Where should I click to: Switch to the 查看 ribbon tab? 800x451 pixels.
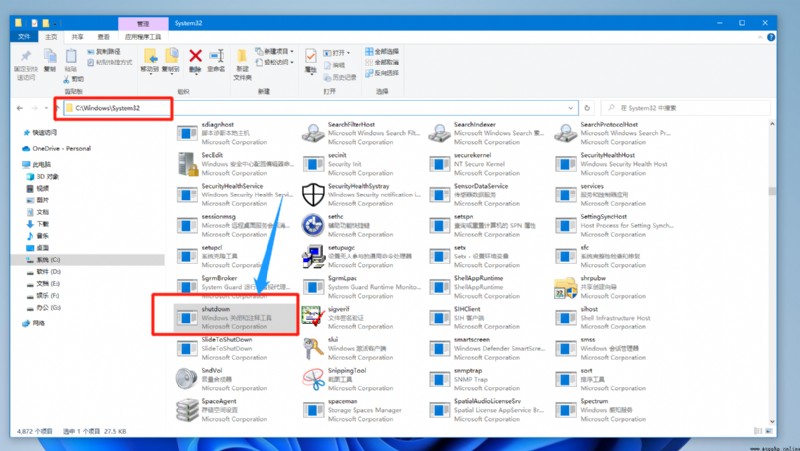(104, 37)
